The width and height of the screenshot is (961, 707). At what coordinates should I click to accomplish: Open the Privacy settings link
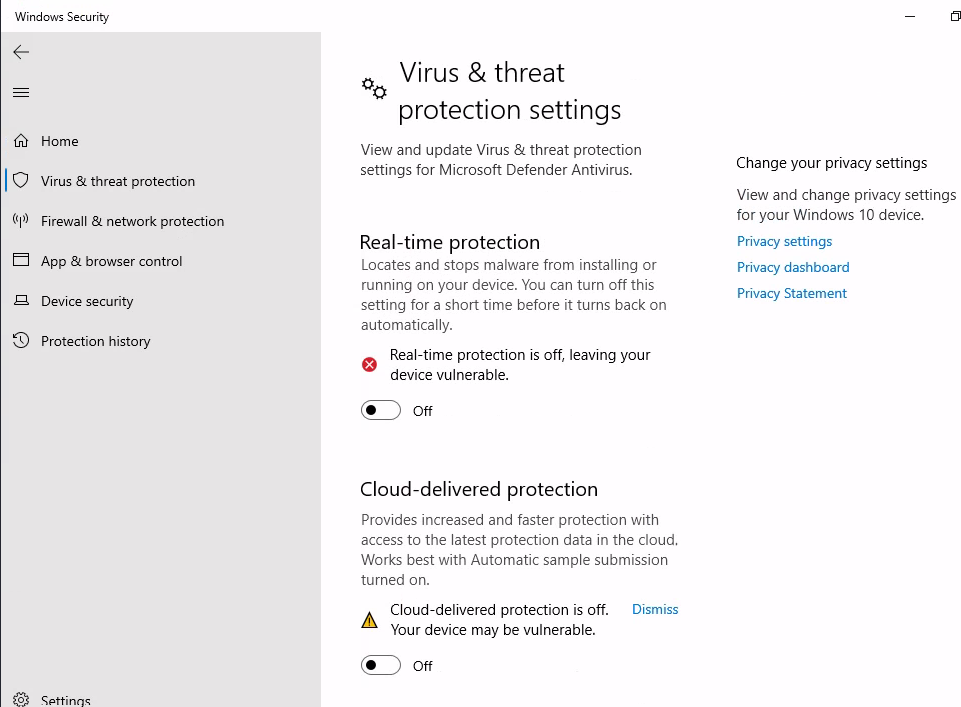pyautogui.click(x=784, y=241)
